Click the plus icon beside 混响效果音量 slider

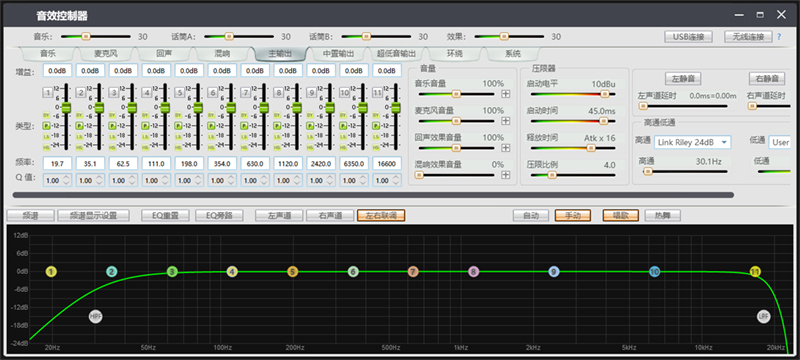pyautogui.click(x=505, y=175)
